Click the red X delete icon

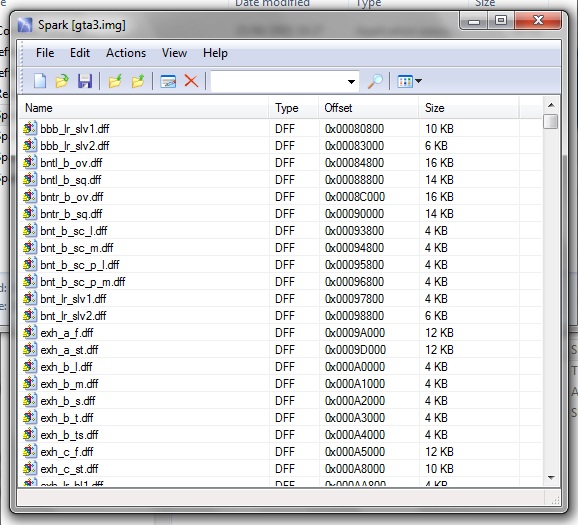pos(191,81)
